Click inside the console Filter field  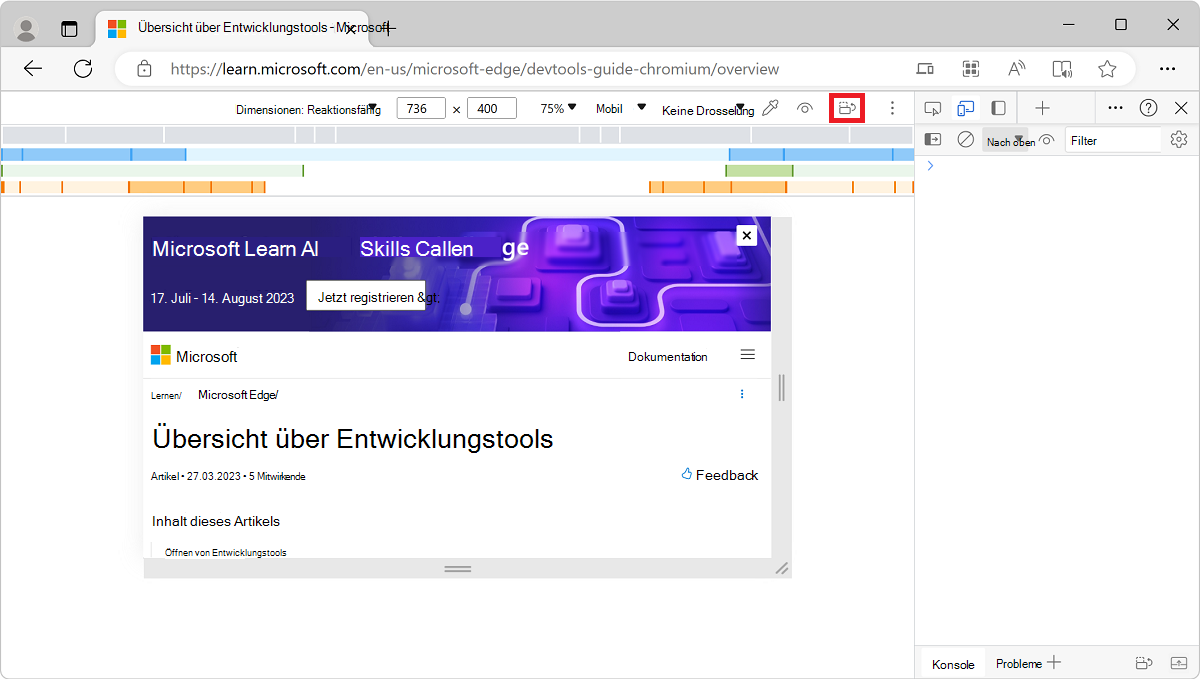(x=1113, y=139)
